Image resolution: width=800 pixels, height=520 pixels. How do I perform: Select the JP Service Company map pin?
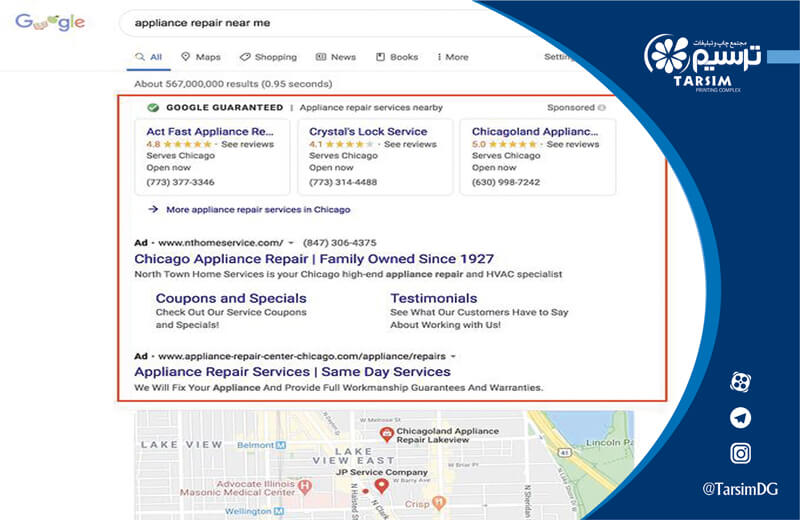click(380, 486)
